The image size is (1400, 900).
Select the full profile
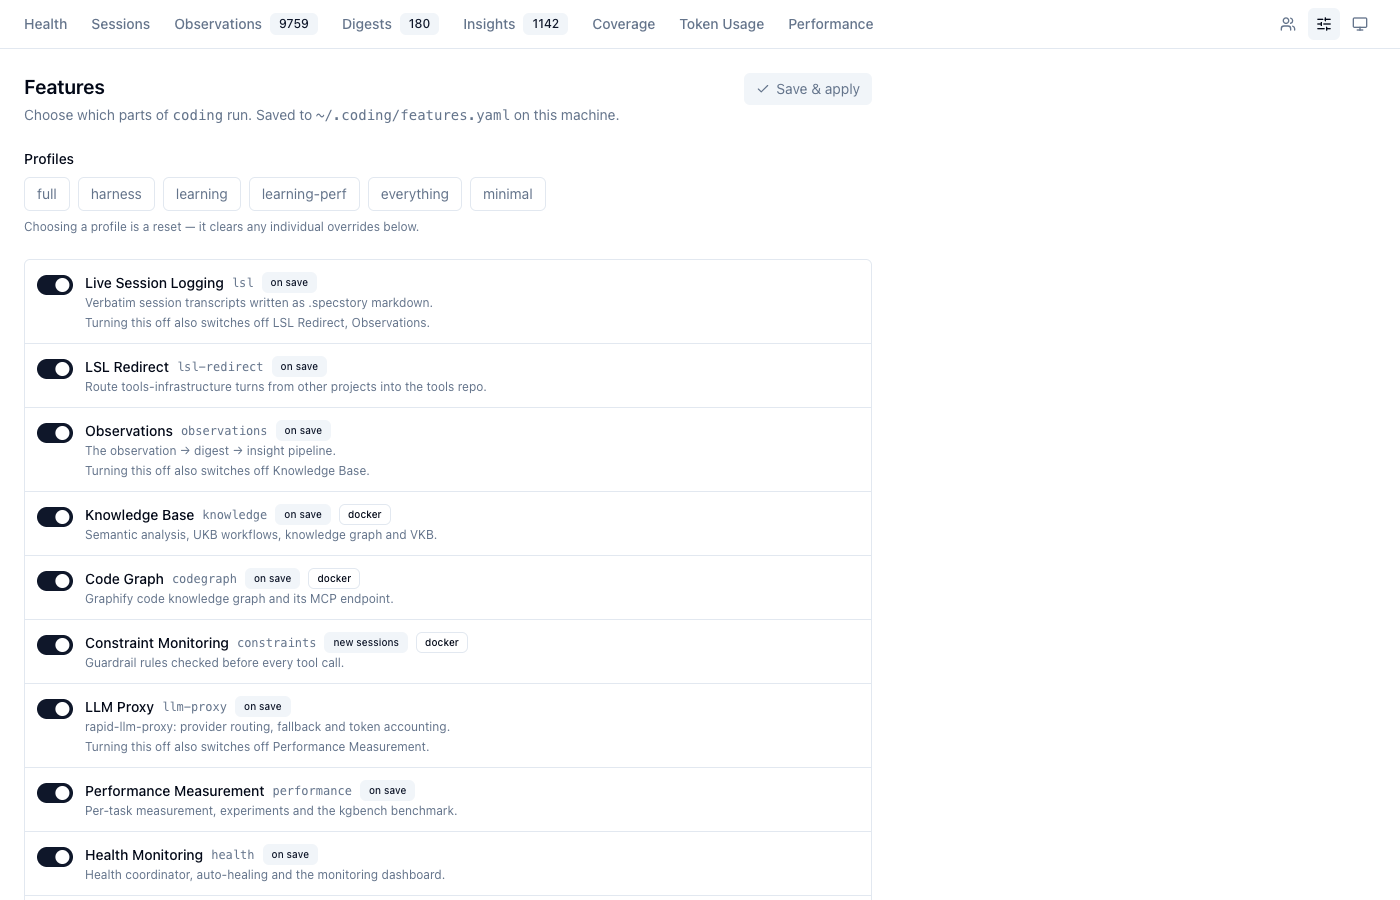tap(47, 194)
